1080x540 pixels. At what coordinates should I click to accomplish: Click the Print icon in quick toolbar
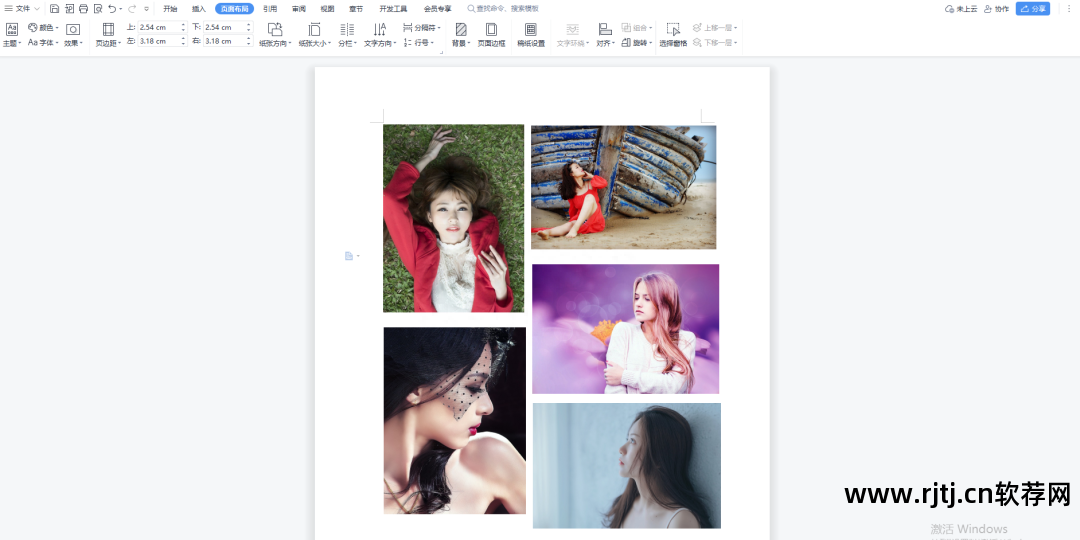(x=84, y=9)
